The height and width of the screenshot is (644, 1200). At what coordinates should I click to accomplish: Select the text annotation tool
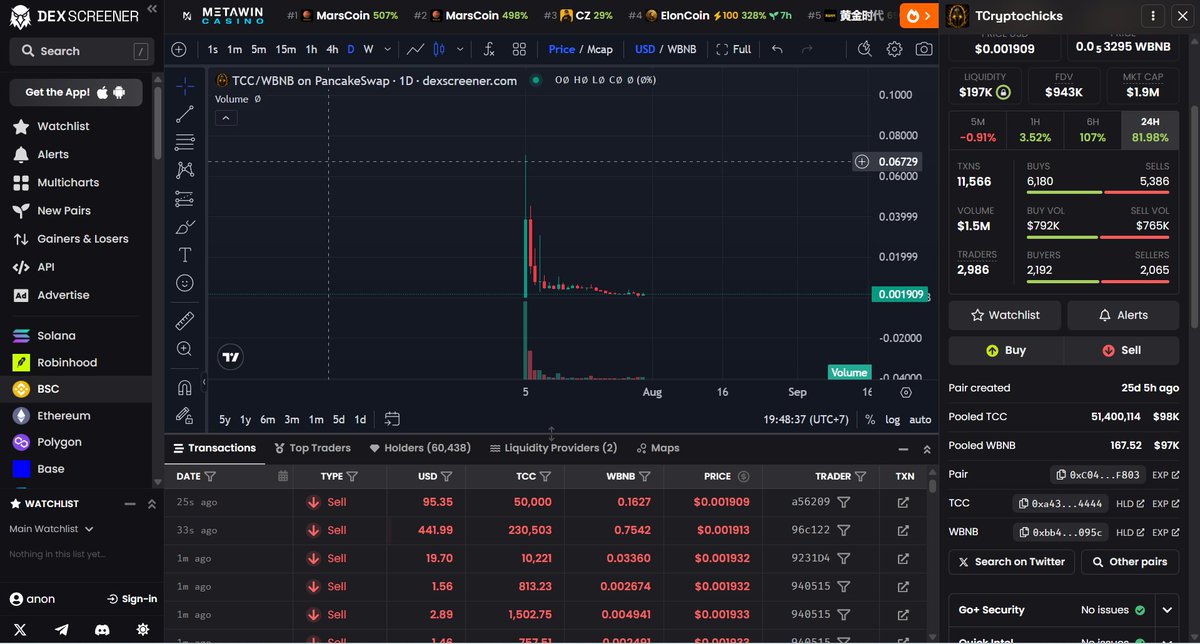pyautogui.click(x=185, y=255)
